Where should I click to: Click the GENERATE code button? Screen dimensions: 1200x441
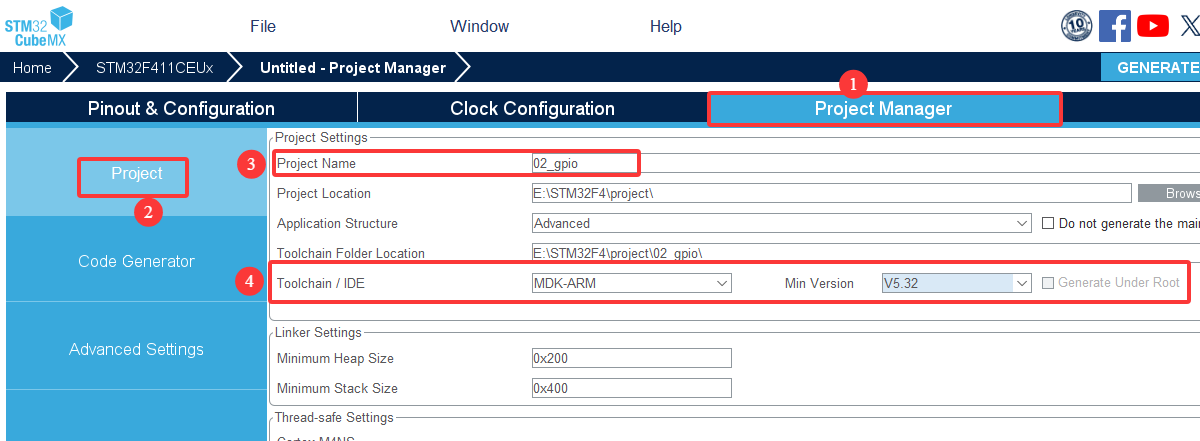(1151, 67)
